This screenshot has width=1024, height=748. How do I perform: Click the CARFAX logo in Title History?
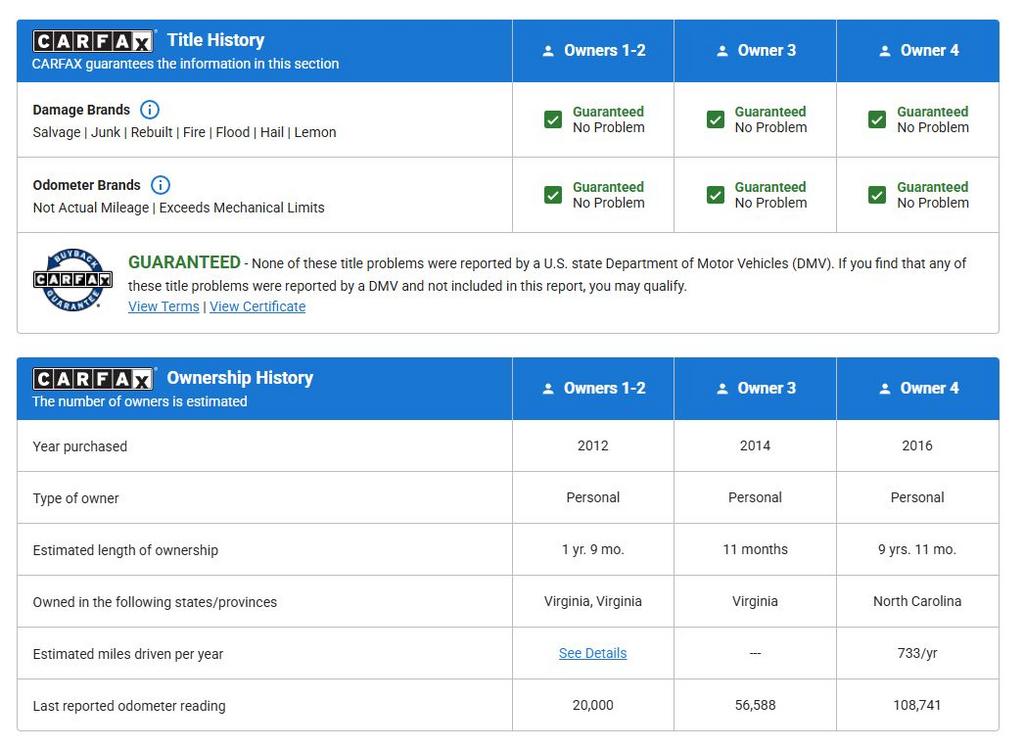pos(93,41)
